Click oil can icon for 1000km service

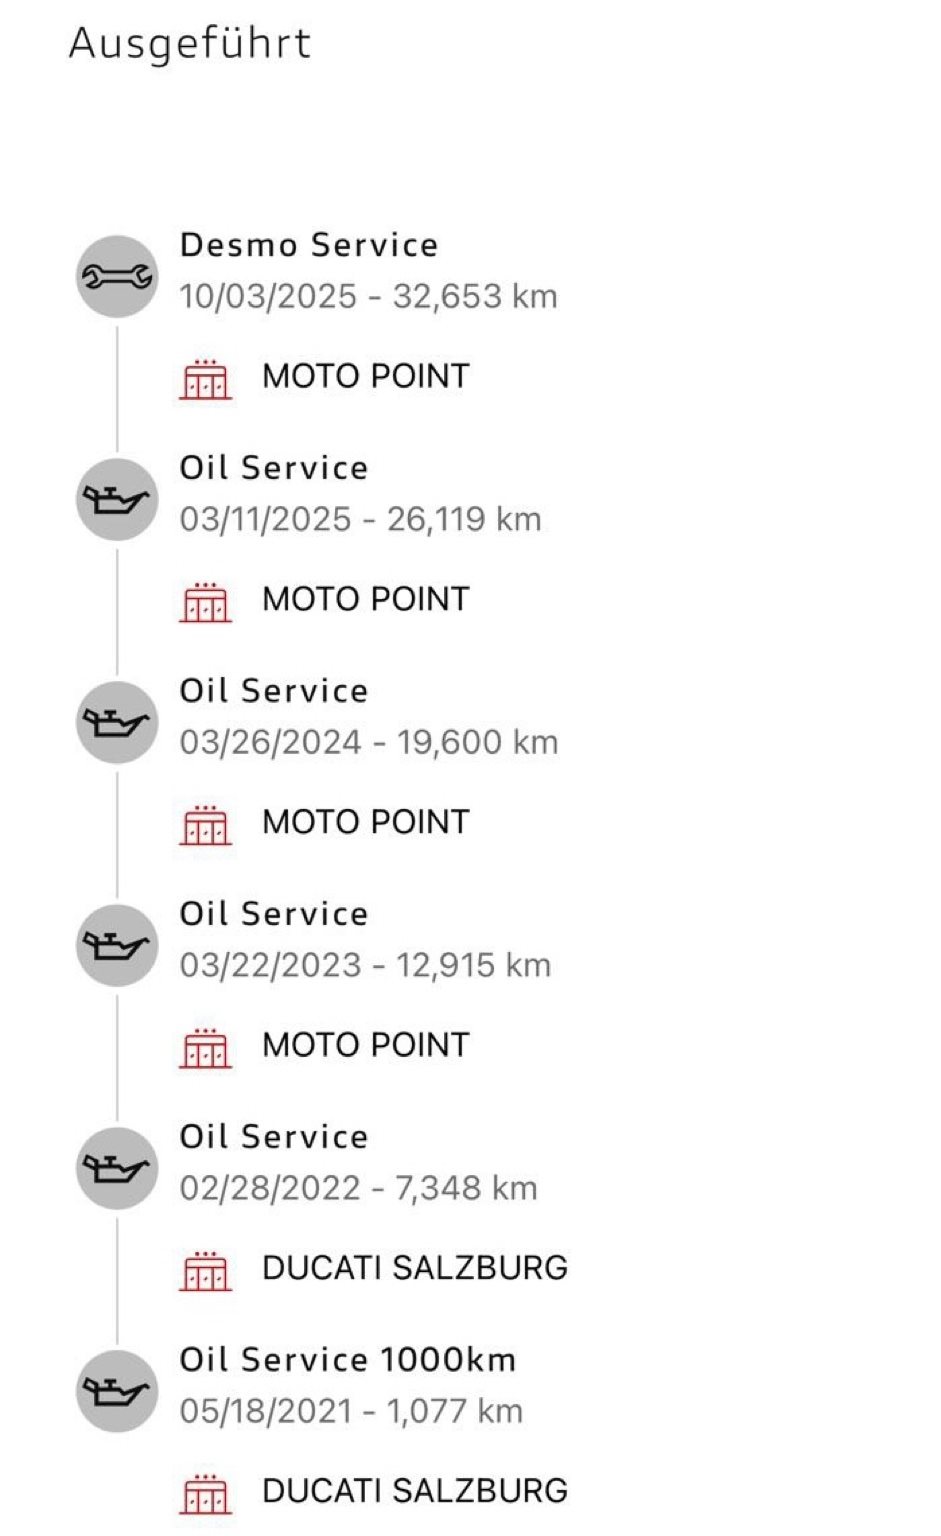(117, 1392)
